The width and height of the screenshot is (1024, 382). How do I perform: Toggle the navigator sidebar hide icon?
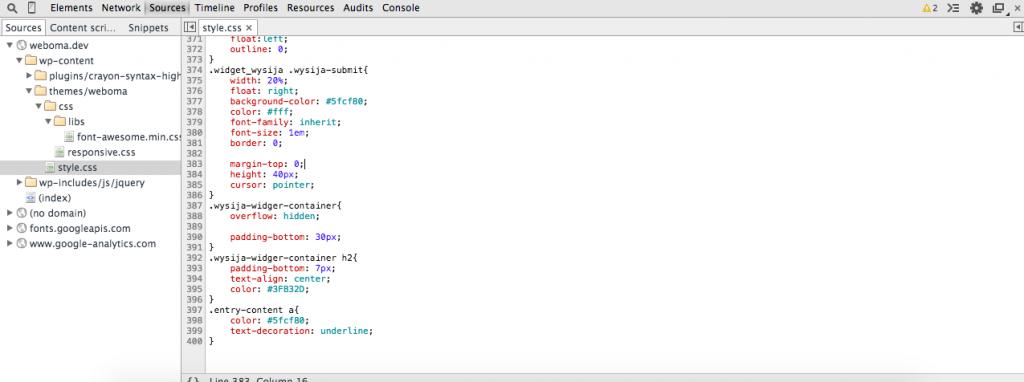click(189, 27)
